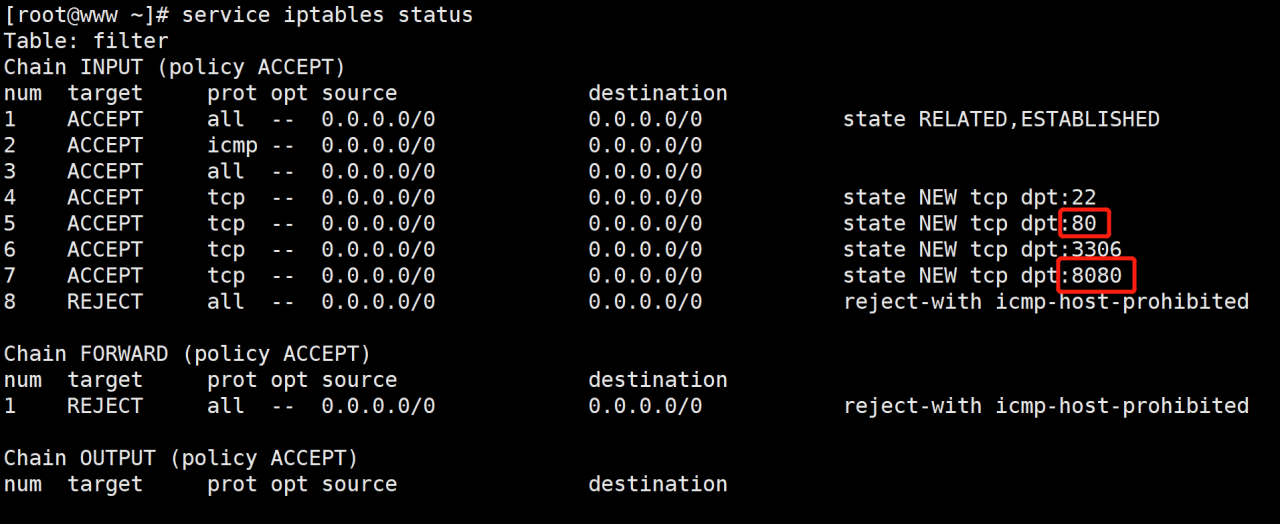
Task: Click ACCEPT target of INPUT rule 6
Action: coord(105,249)
